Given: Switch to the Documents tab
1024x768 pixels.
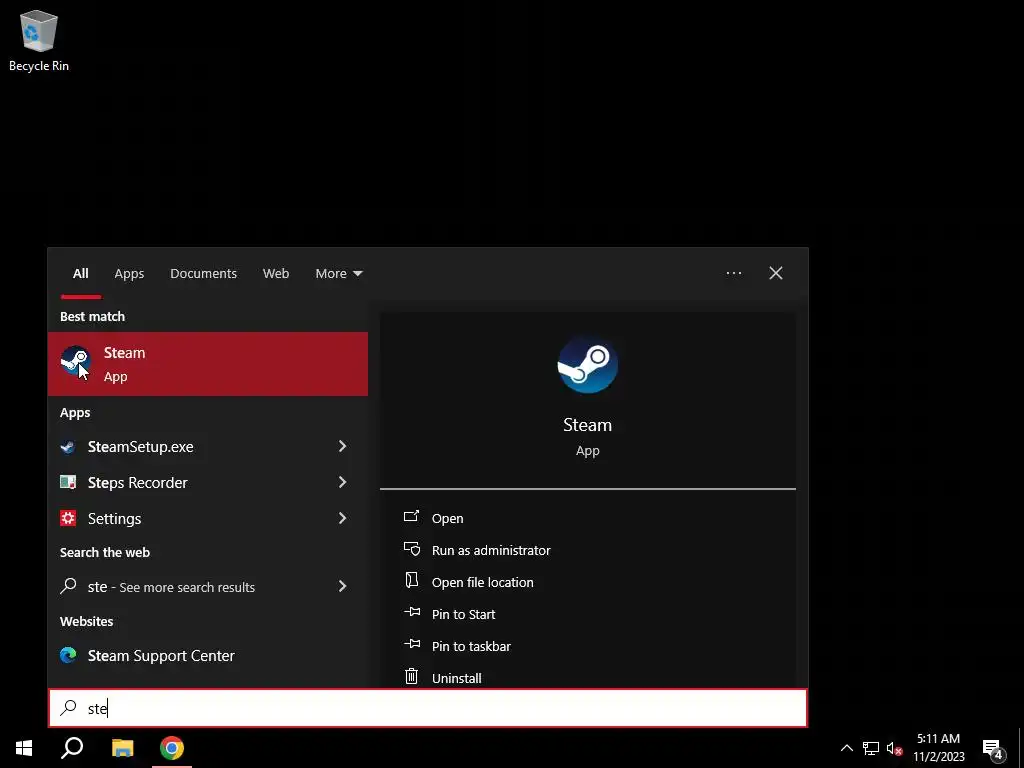Looking at the screenshot, I should click(x=203, y=274).
